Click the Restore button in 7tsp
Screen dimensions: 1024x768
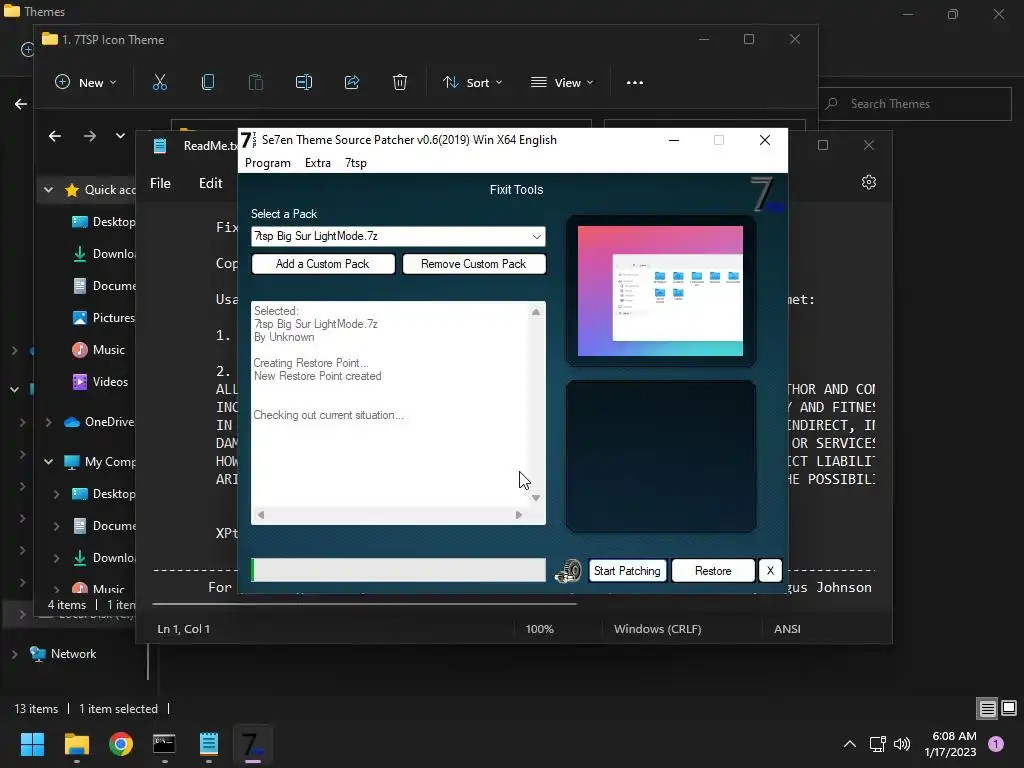pyautogui.click(x=712, y=571)
